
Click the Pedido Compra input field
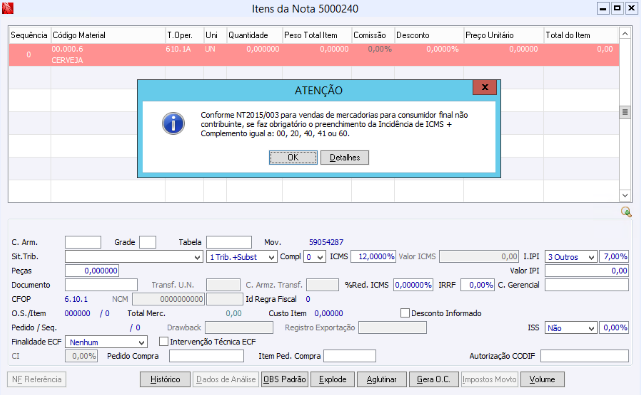(206, 356)
